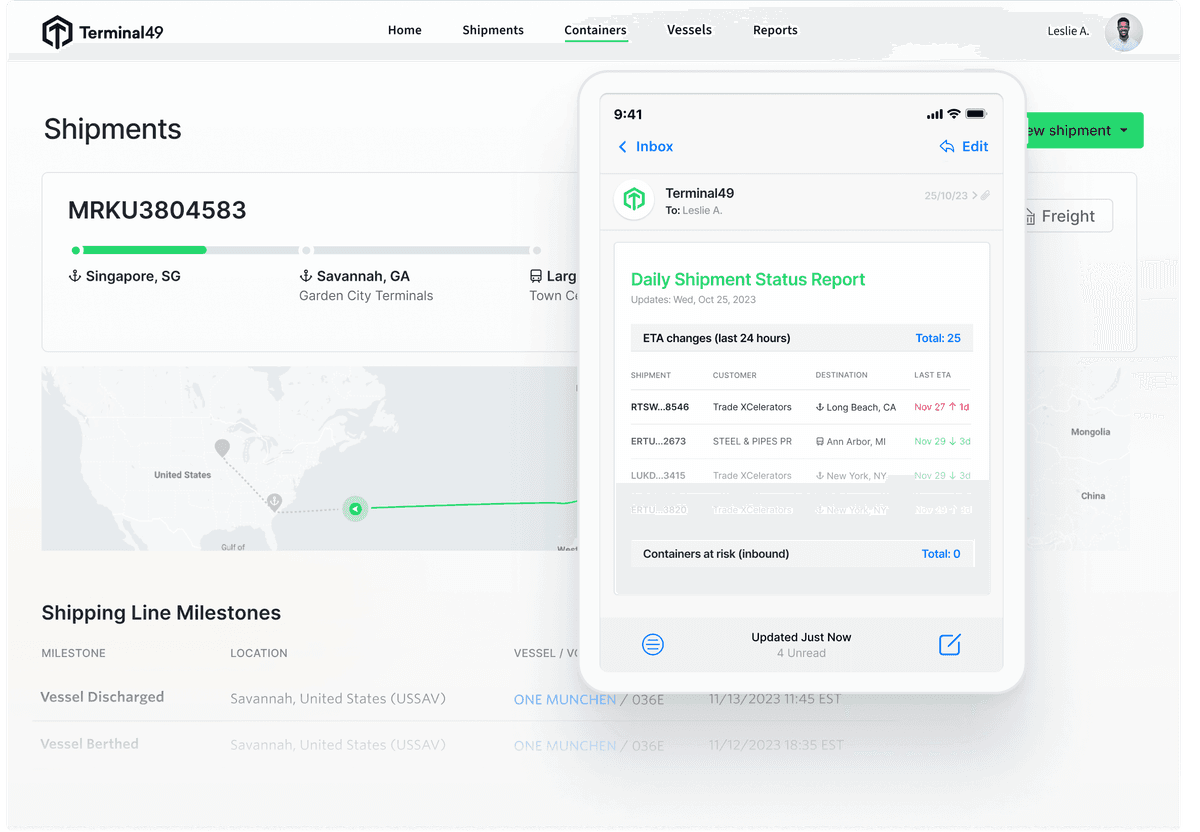Expand email details via the 25/10/23 chevron

pos(974,196)
